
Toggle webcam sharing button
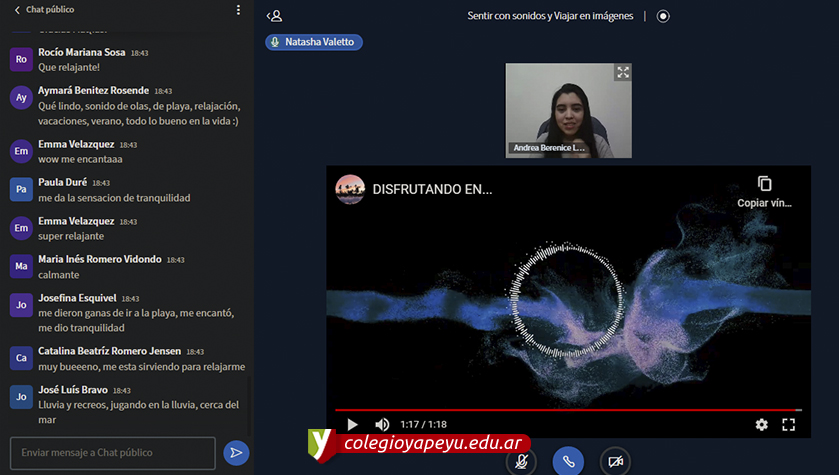point(615,460)
